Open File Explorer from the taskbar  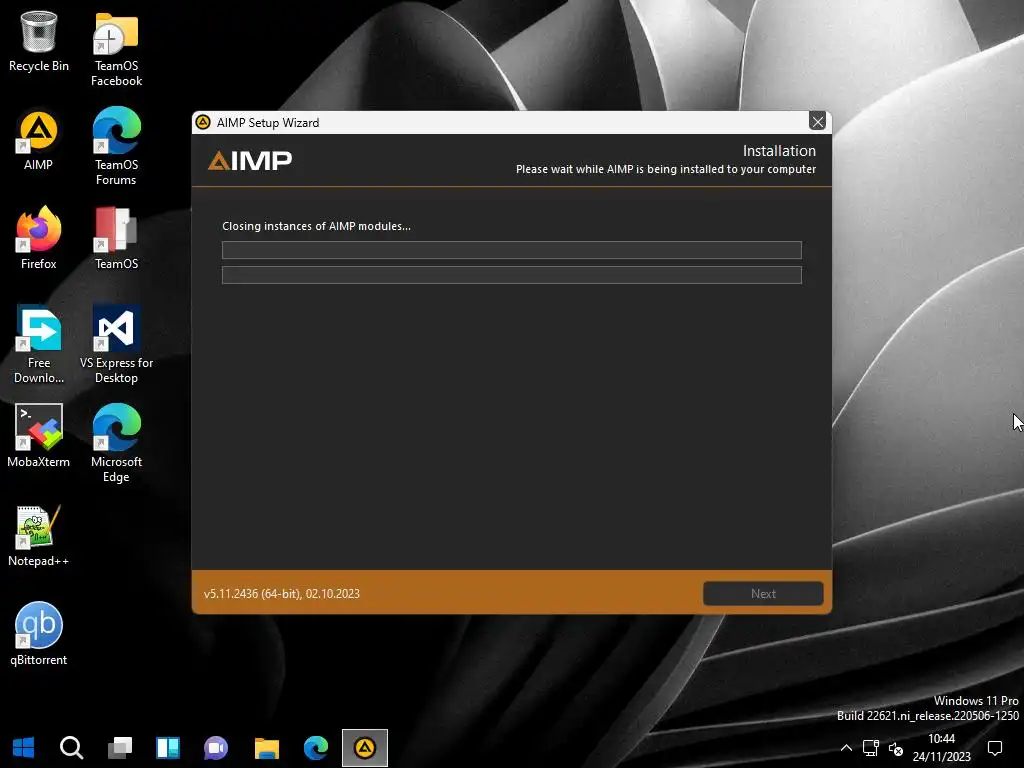[x=266, y=748]
